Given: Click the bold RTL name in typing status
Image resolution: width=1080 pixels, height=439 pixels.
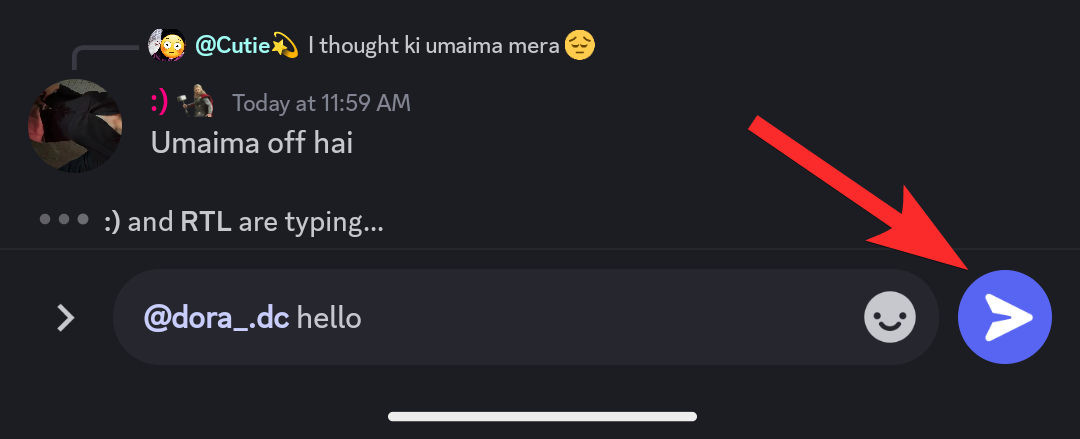Looking at the screenshot, I should (x=206, y=221).
